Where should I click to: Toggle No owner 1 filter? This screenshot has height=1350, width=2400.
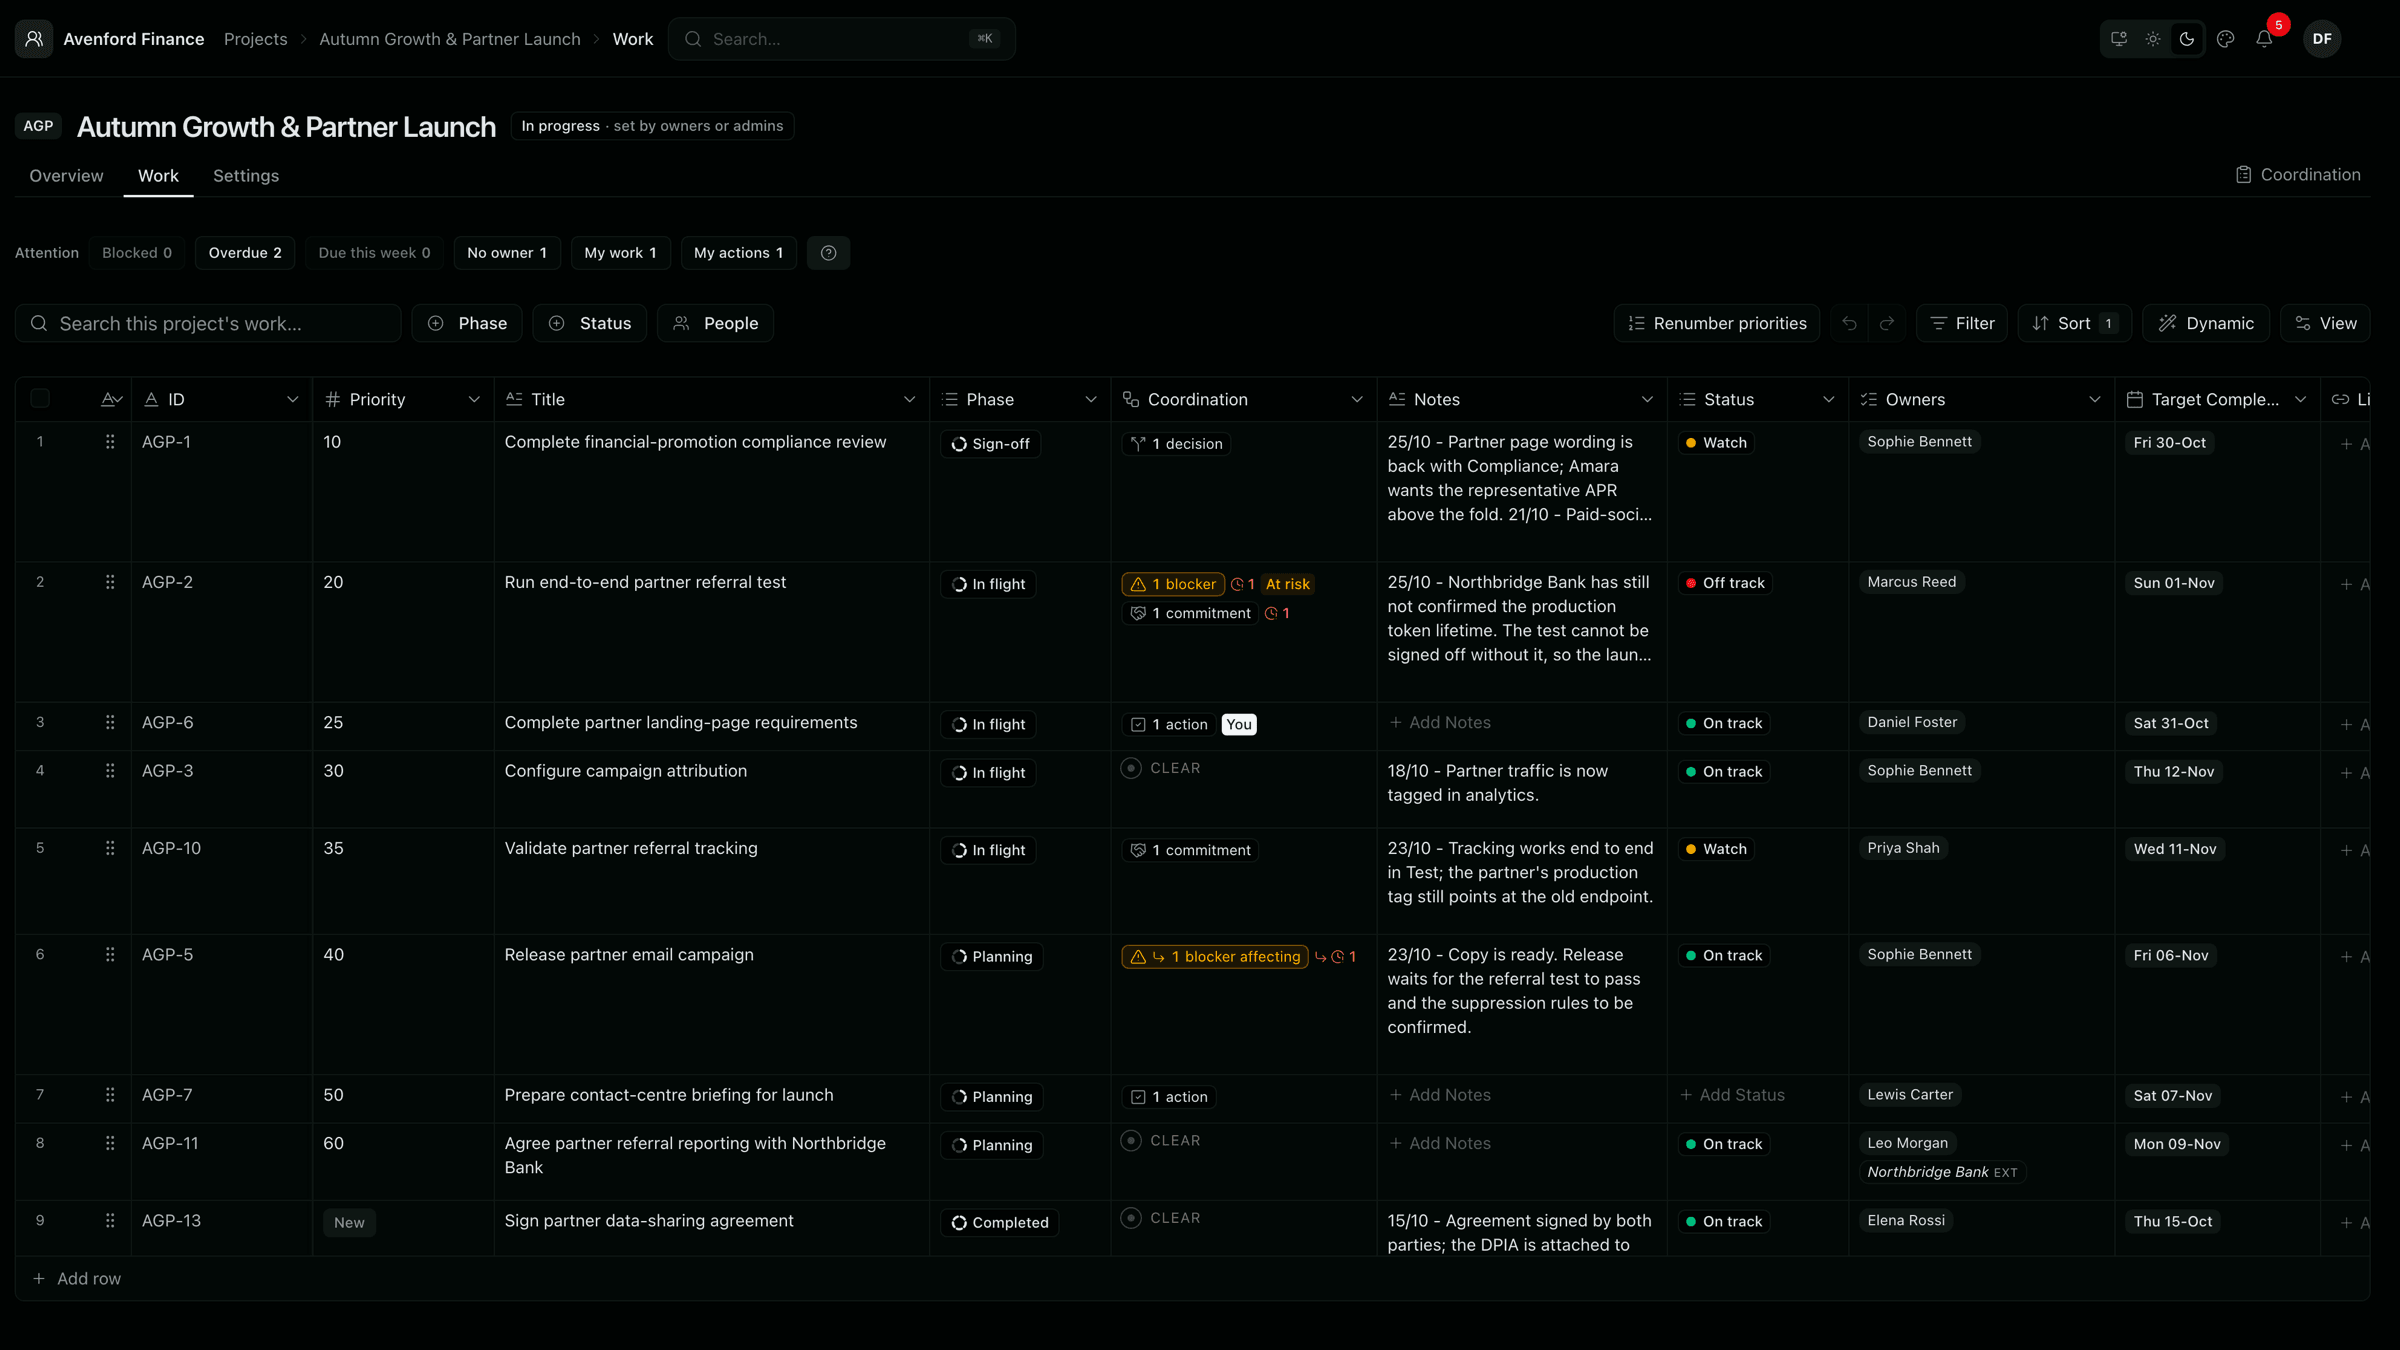pyautogui.click(x=507, y=253)
